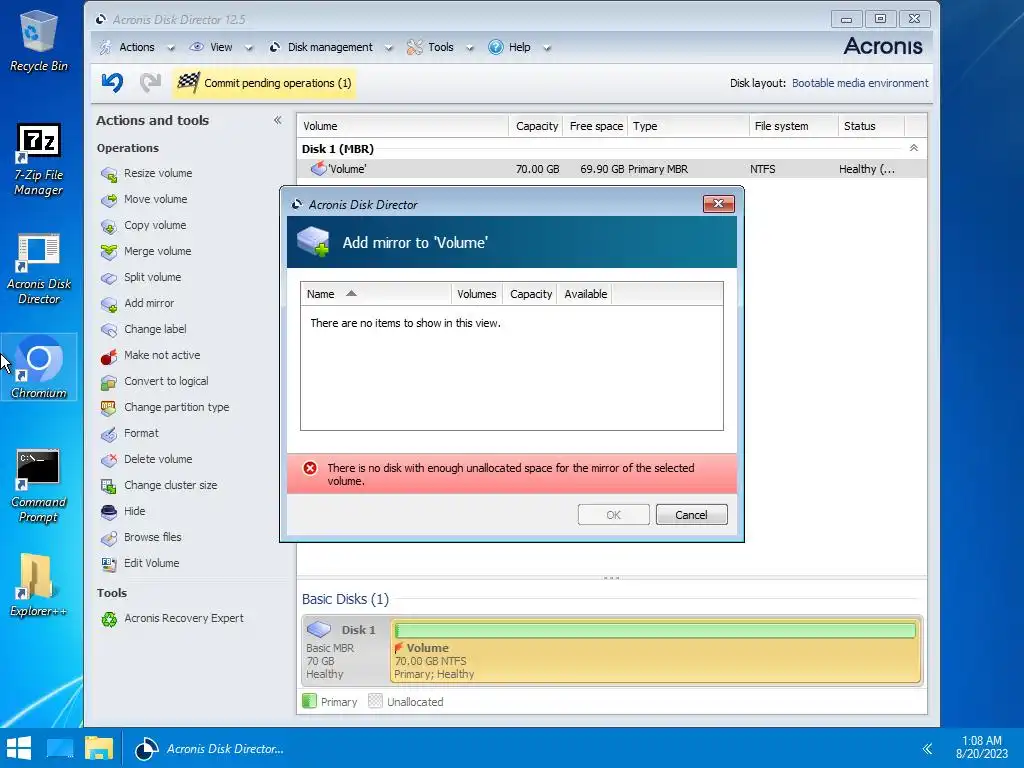Open the taskbar clock showing 1:08 AM
1024x768 pixels.
[x=982, y=747]
